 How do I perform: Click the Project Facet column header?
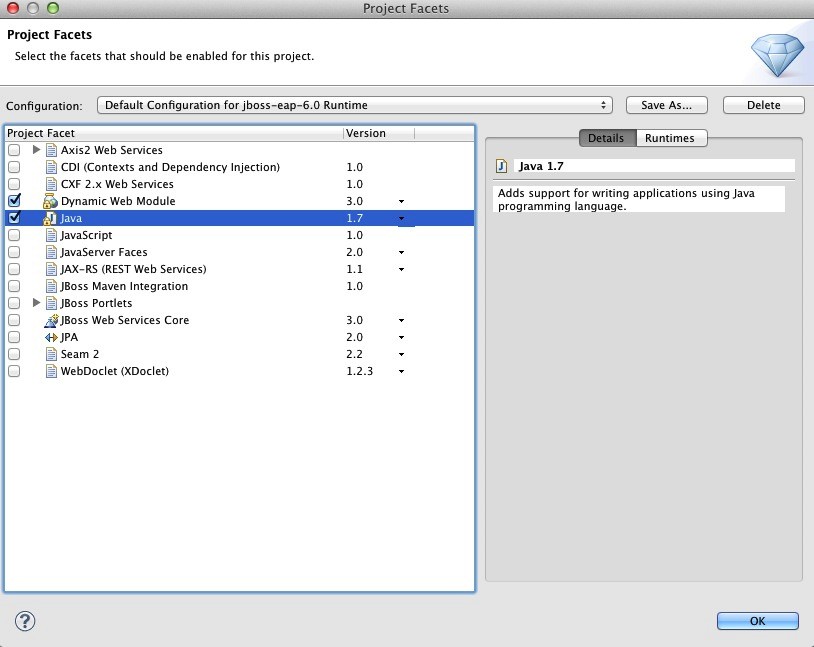pos(174,133)
